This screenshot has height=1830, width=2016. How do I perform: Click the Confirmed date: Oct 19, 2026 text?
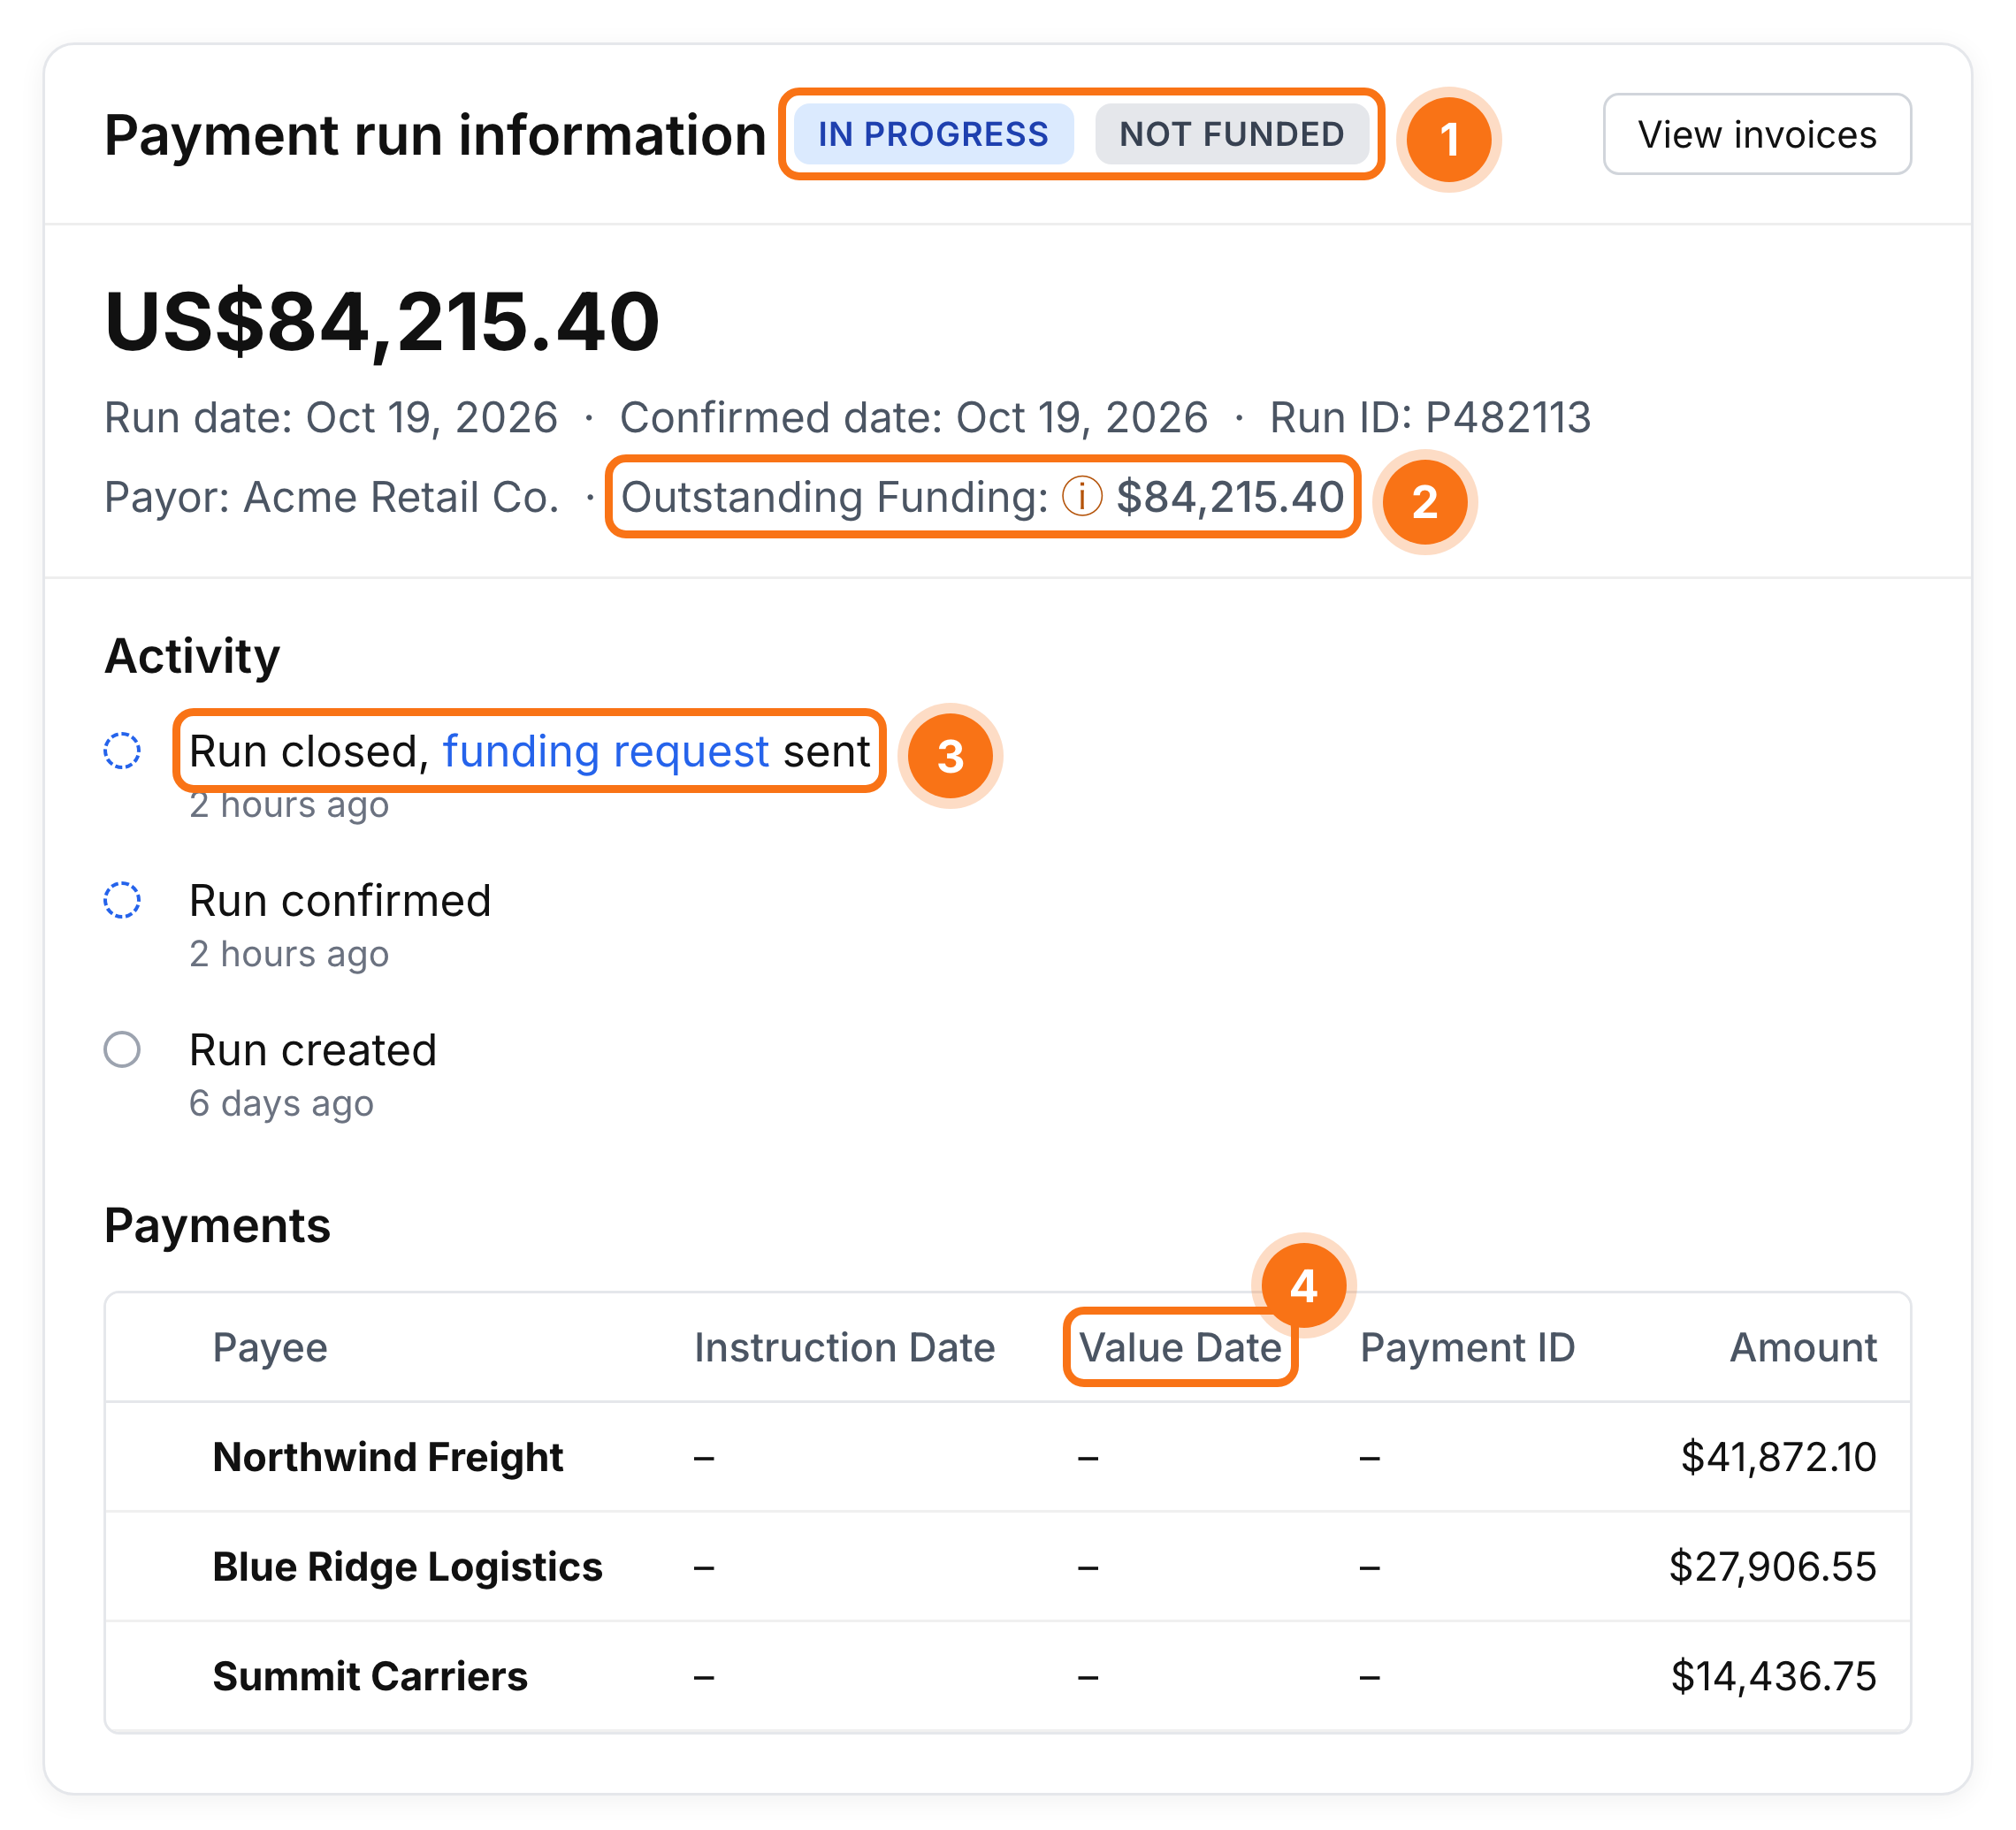click(x=914, y=417)
